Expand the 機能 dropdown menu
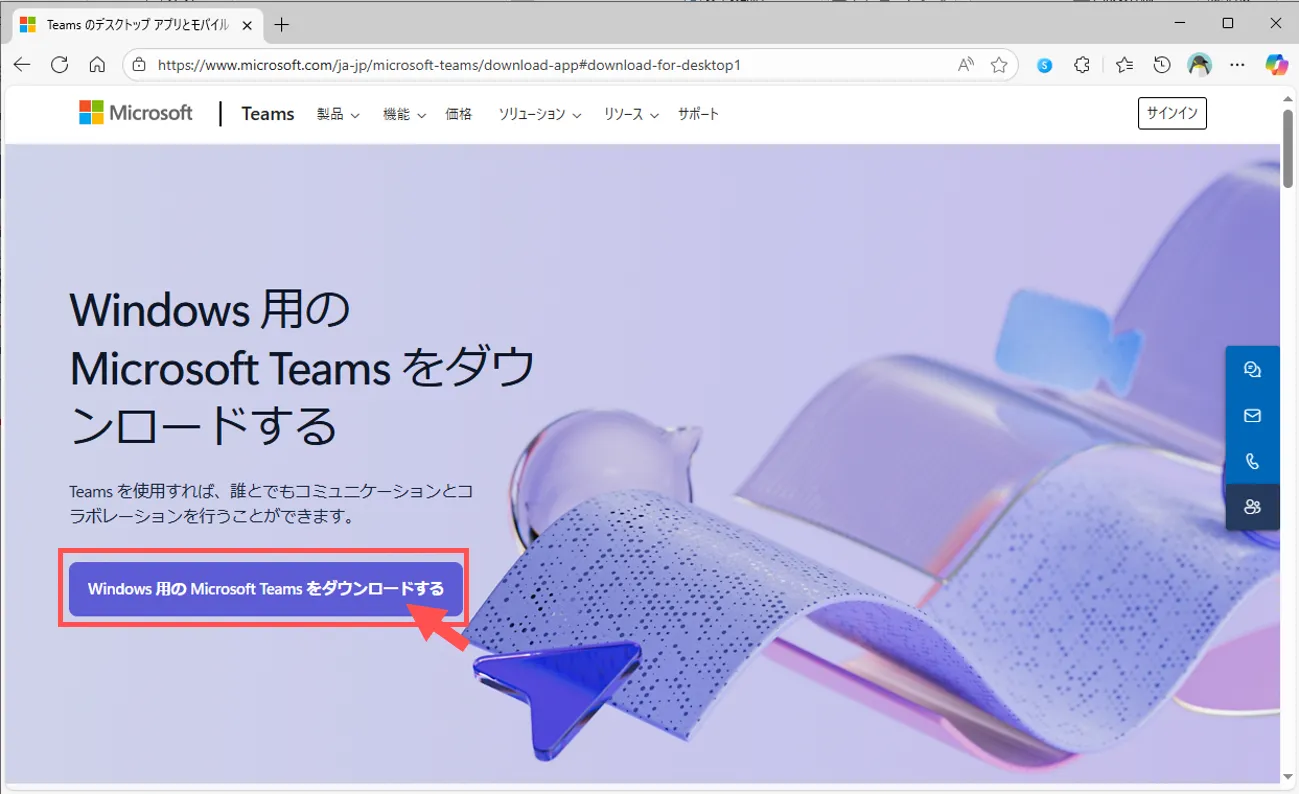 pyautogui.click(x=404, y=114)
